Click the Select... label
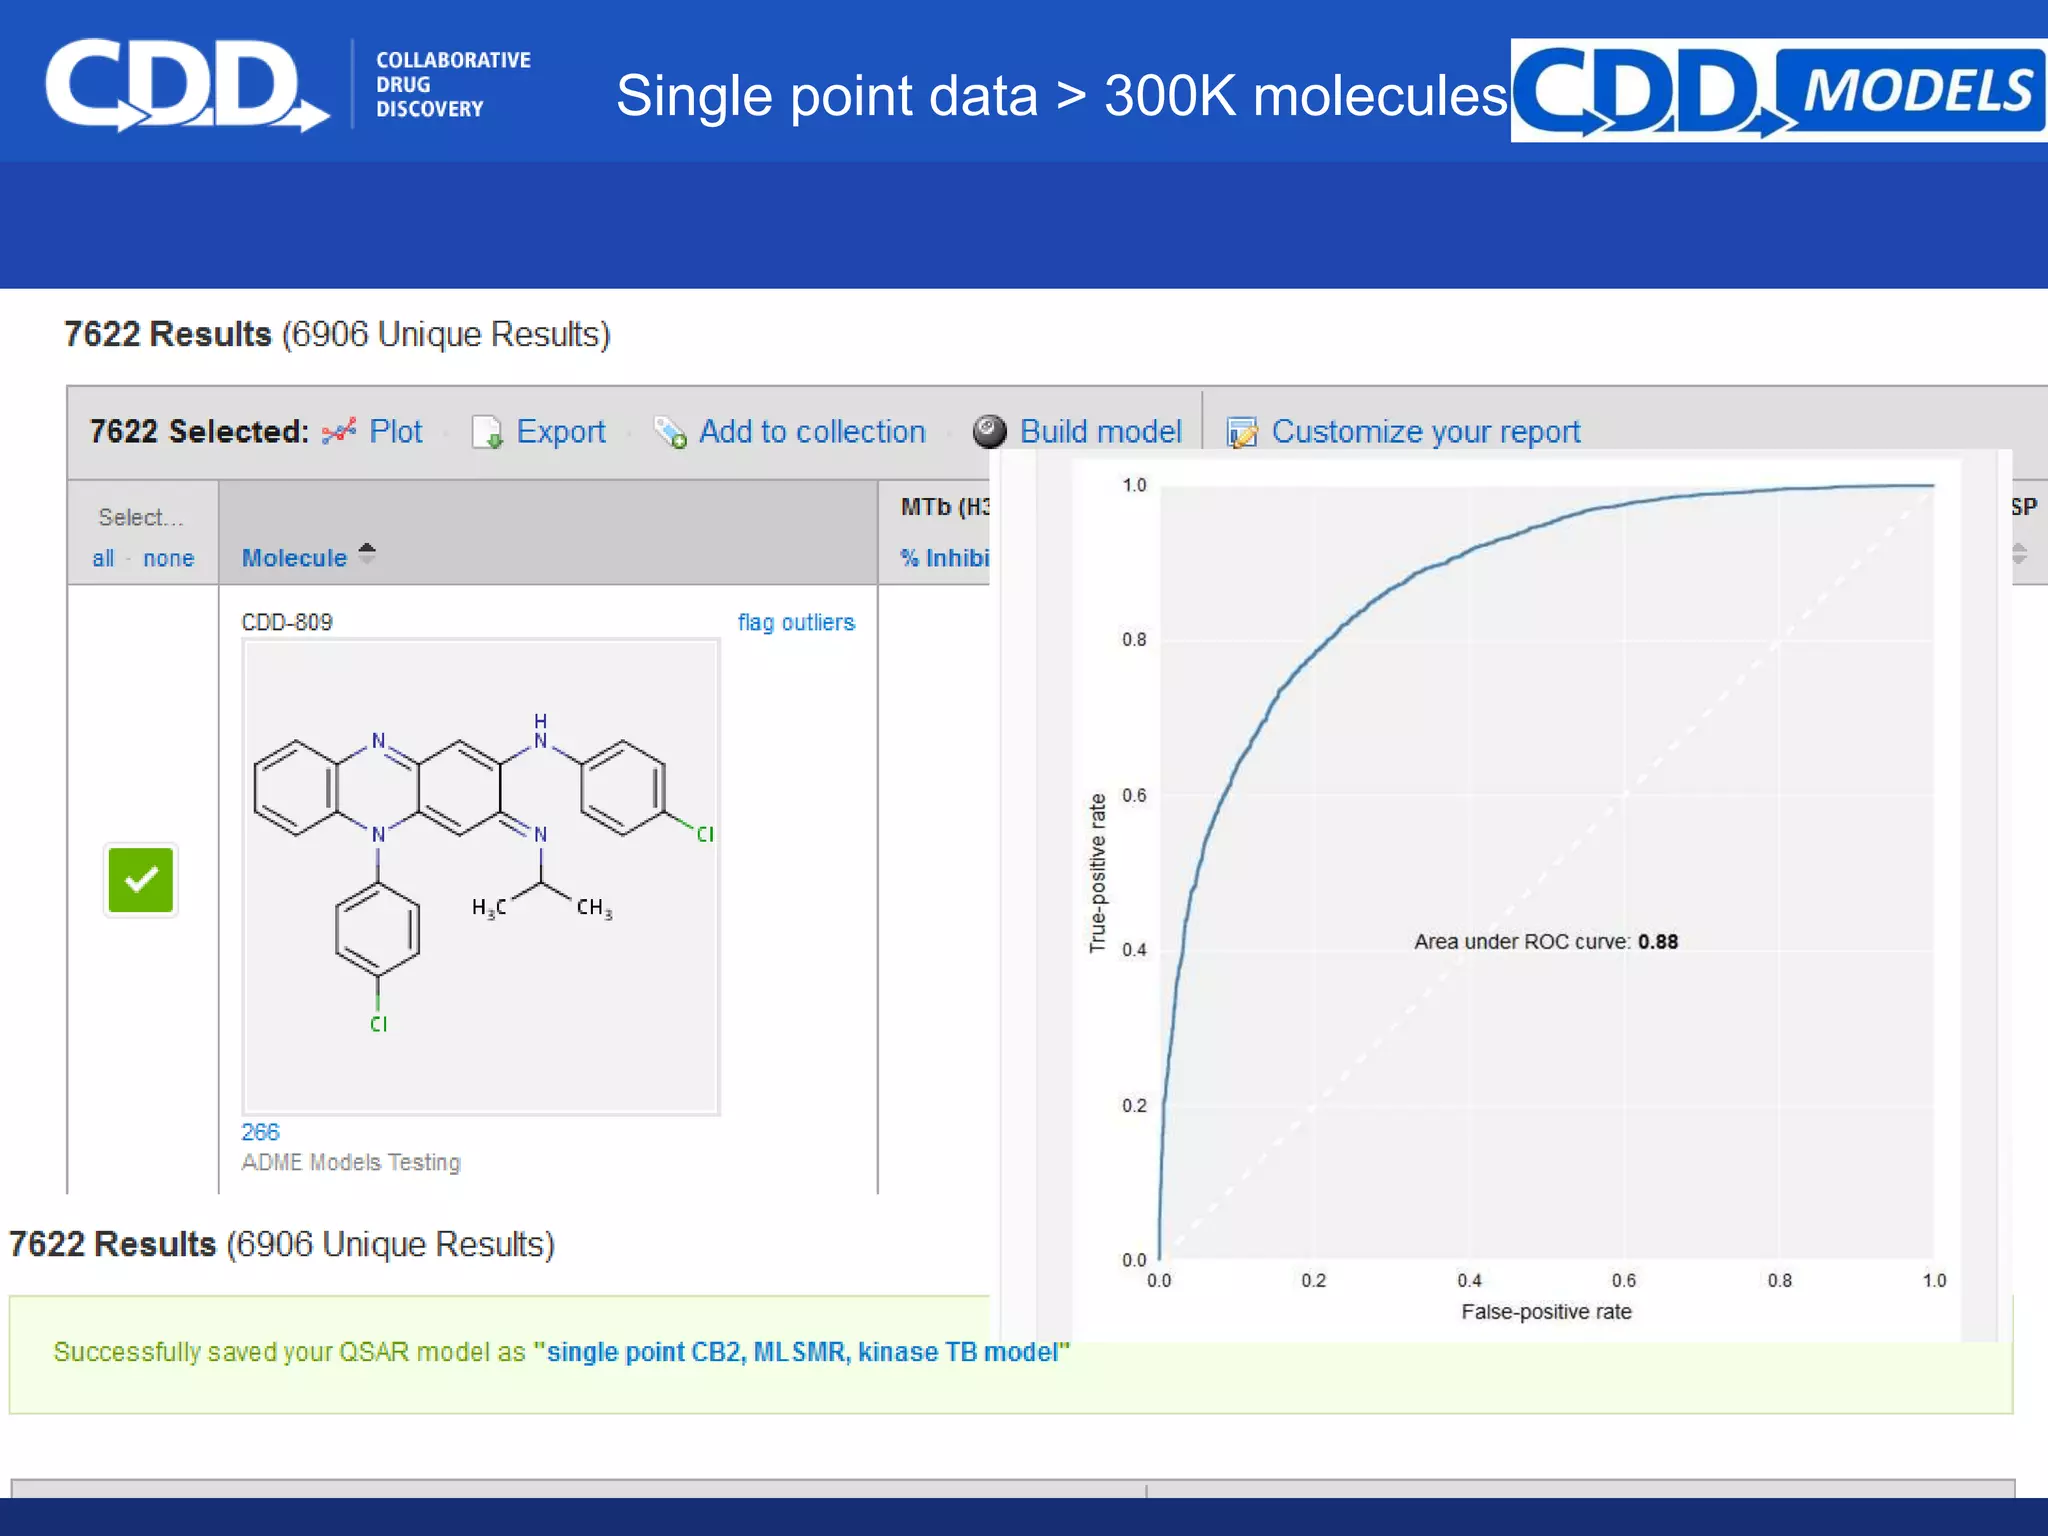The width and height of the screenshot is (2048, 1536). tap(141, 517)
